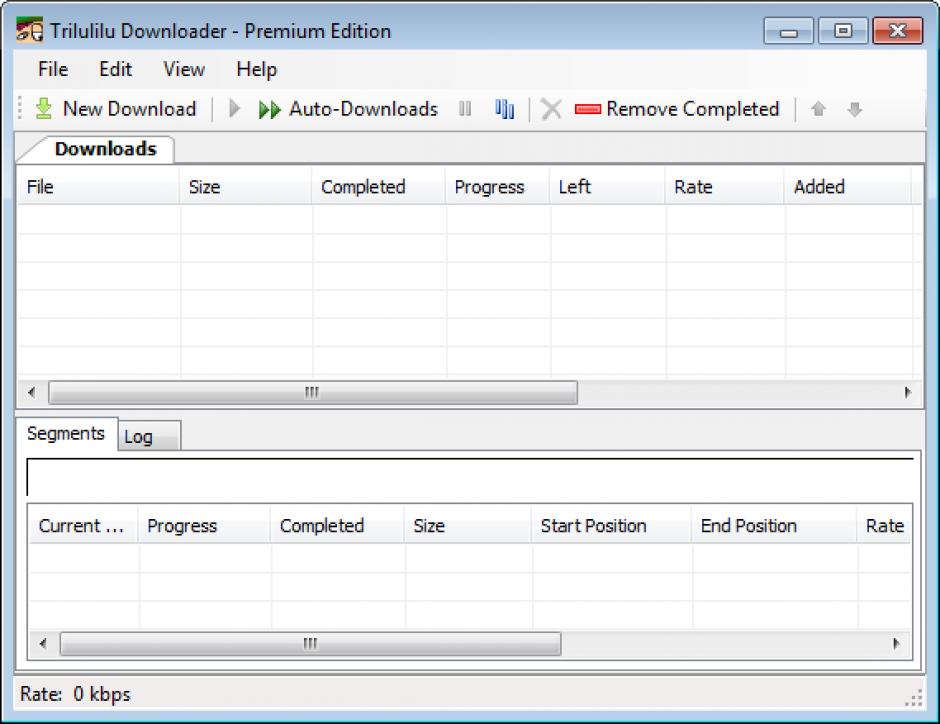The height and width of the screenshot is (724, 940).
Task: Click the Pause icon in toolbar
Action: click(x=465, y=109)
